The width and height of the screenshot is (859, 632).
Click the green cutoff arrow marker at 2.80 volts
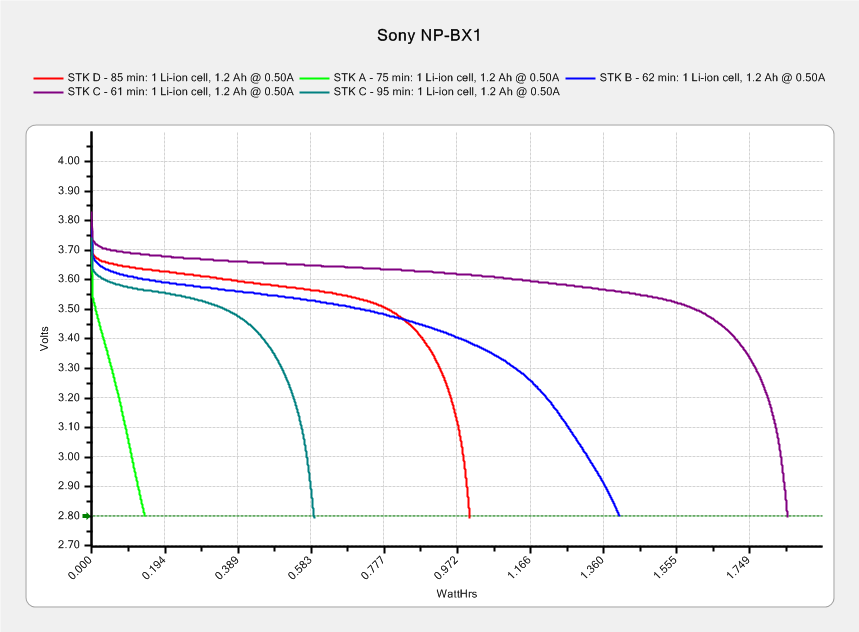(x=87, y=516)
